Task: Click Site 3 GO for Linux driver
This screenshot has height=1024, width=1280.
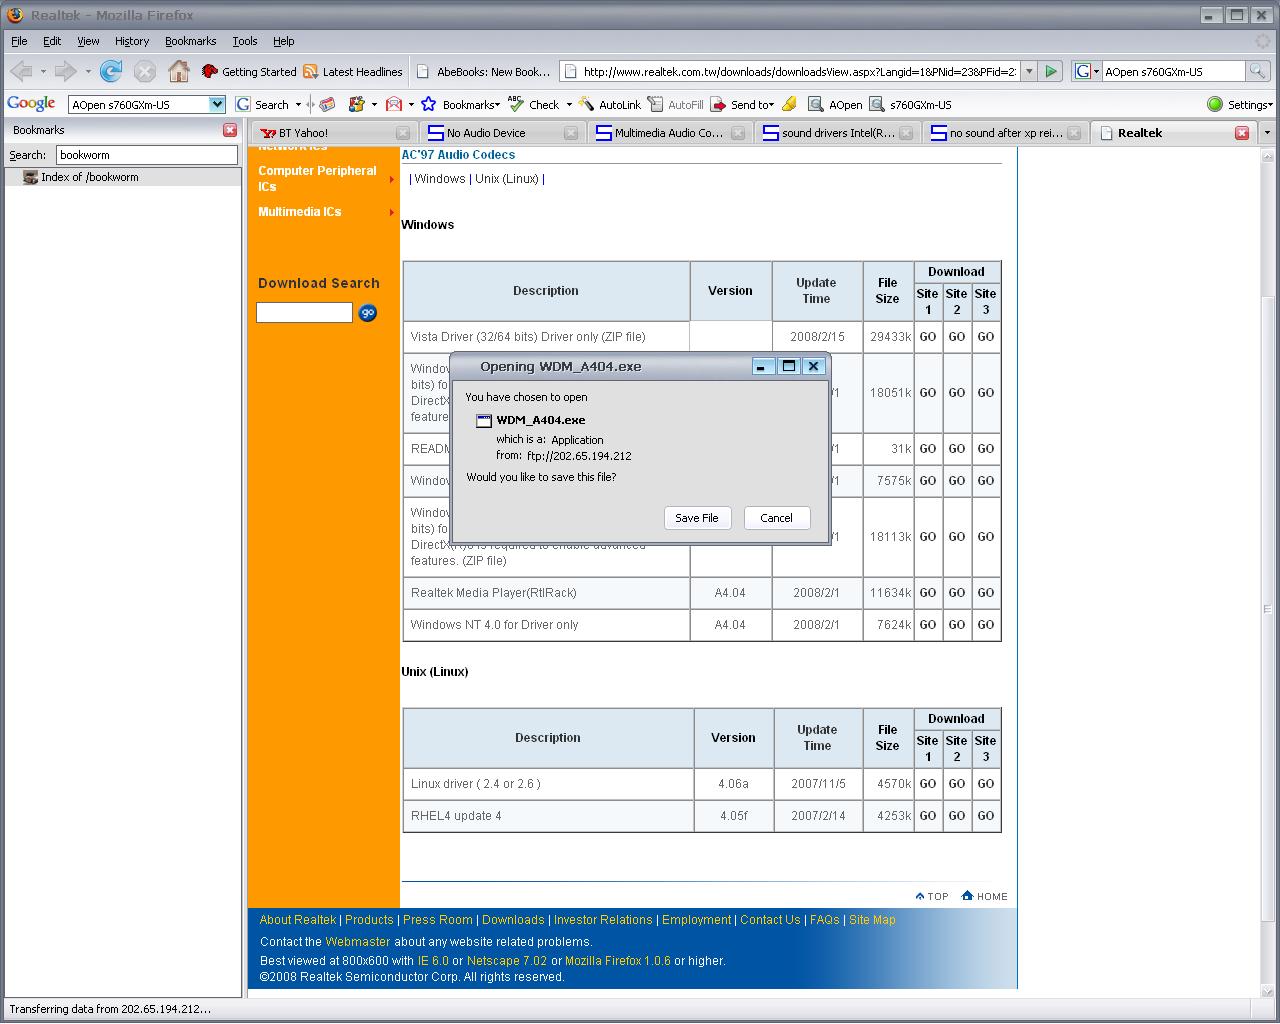Action: [986, 784]
